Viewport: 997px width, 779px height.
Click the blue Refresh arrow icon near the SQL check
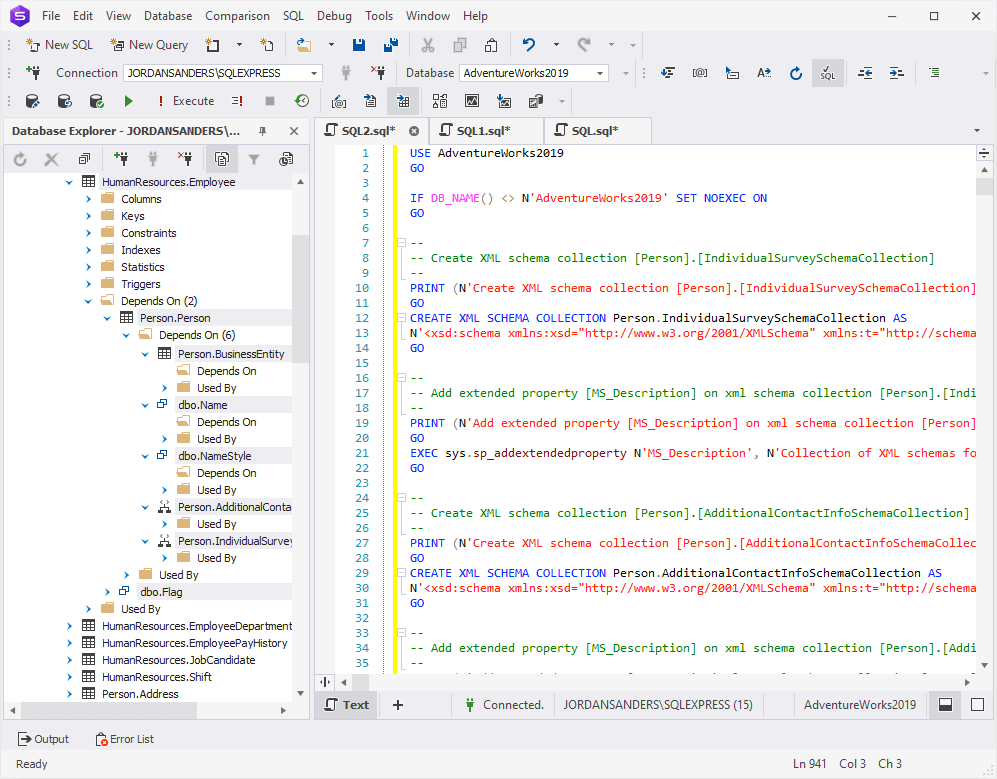point(795,72)
